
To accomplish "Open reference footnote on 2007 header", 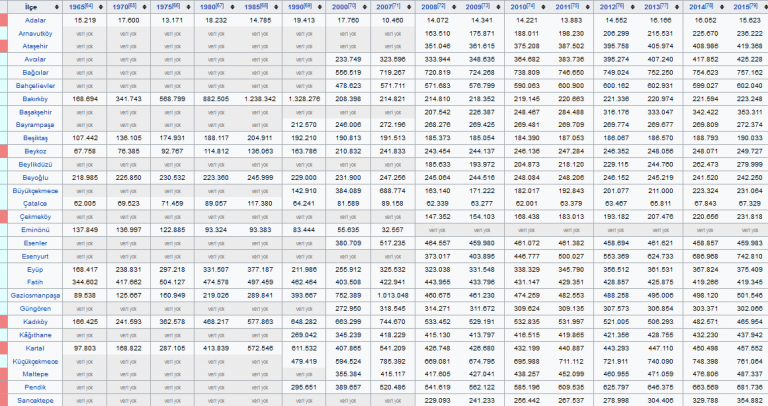I will 398,5.
